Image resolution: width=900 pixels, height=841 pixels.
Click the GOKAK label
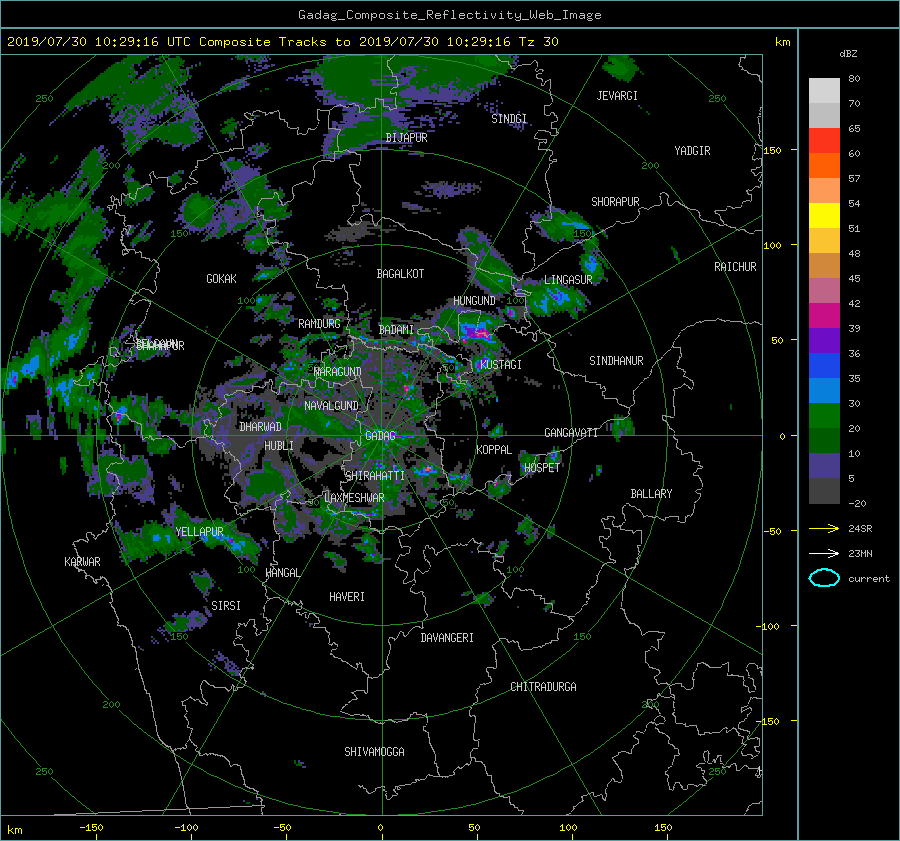(221, 279)
